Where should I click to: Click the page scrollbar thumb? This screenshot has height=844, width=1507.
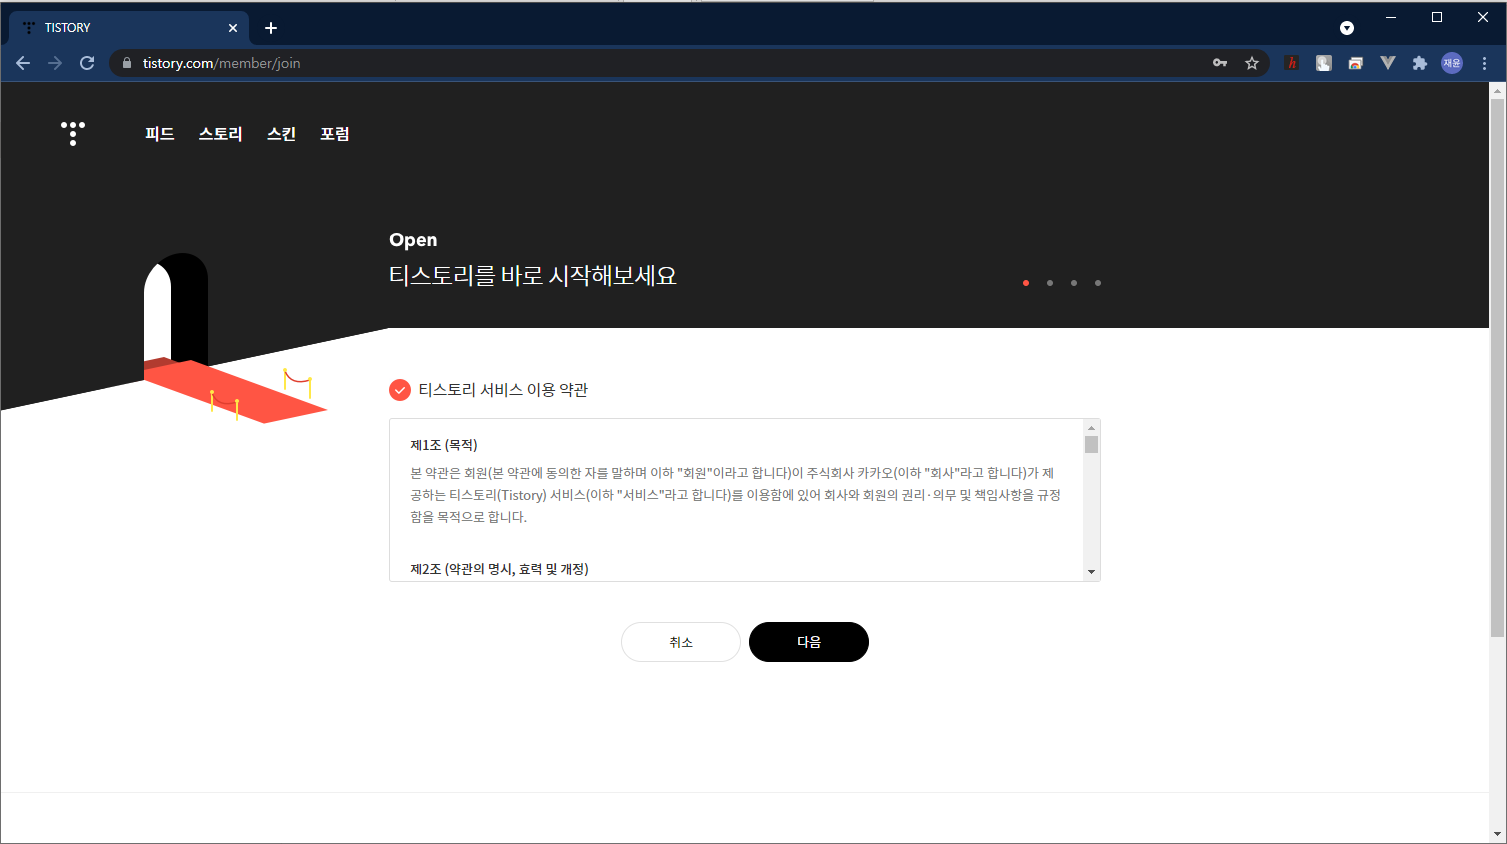tap(1497, 368)
